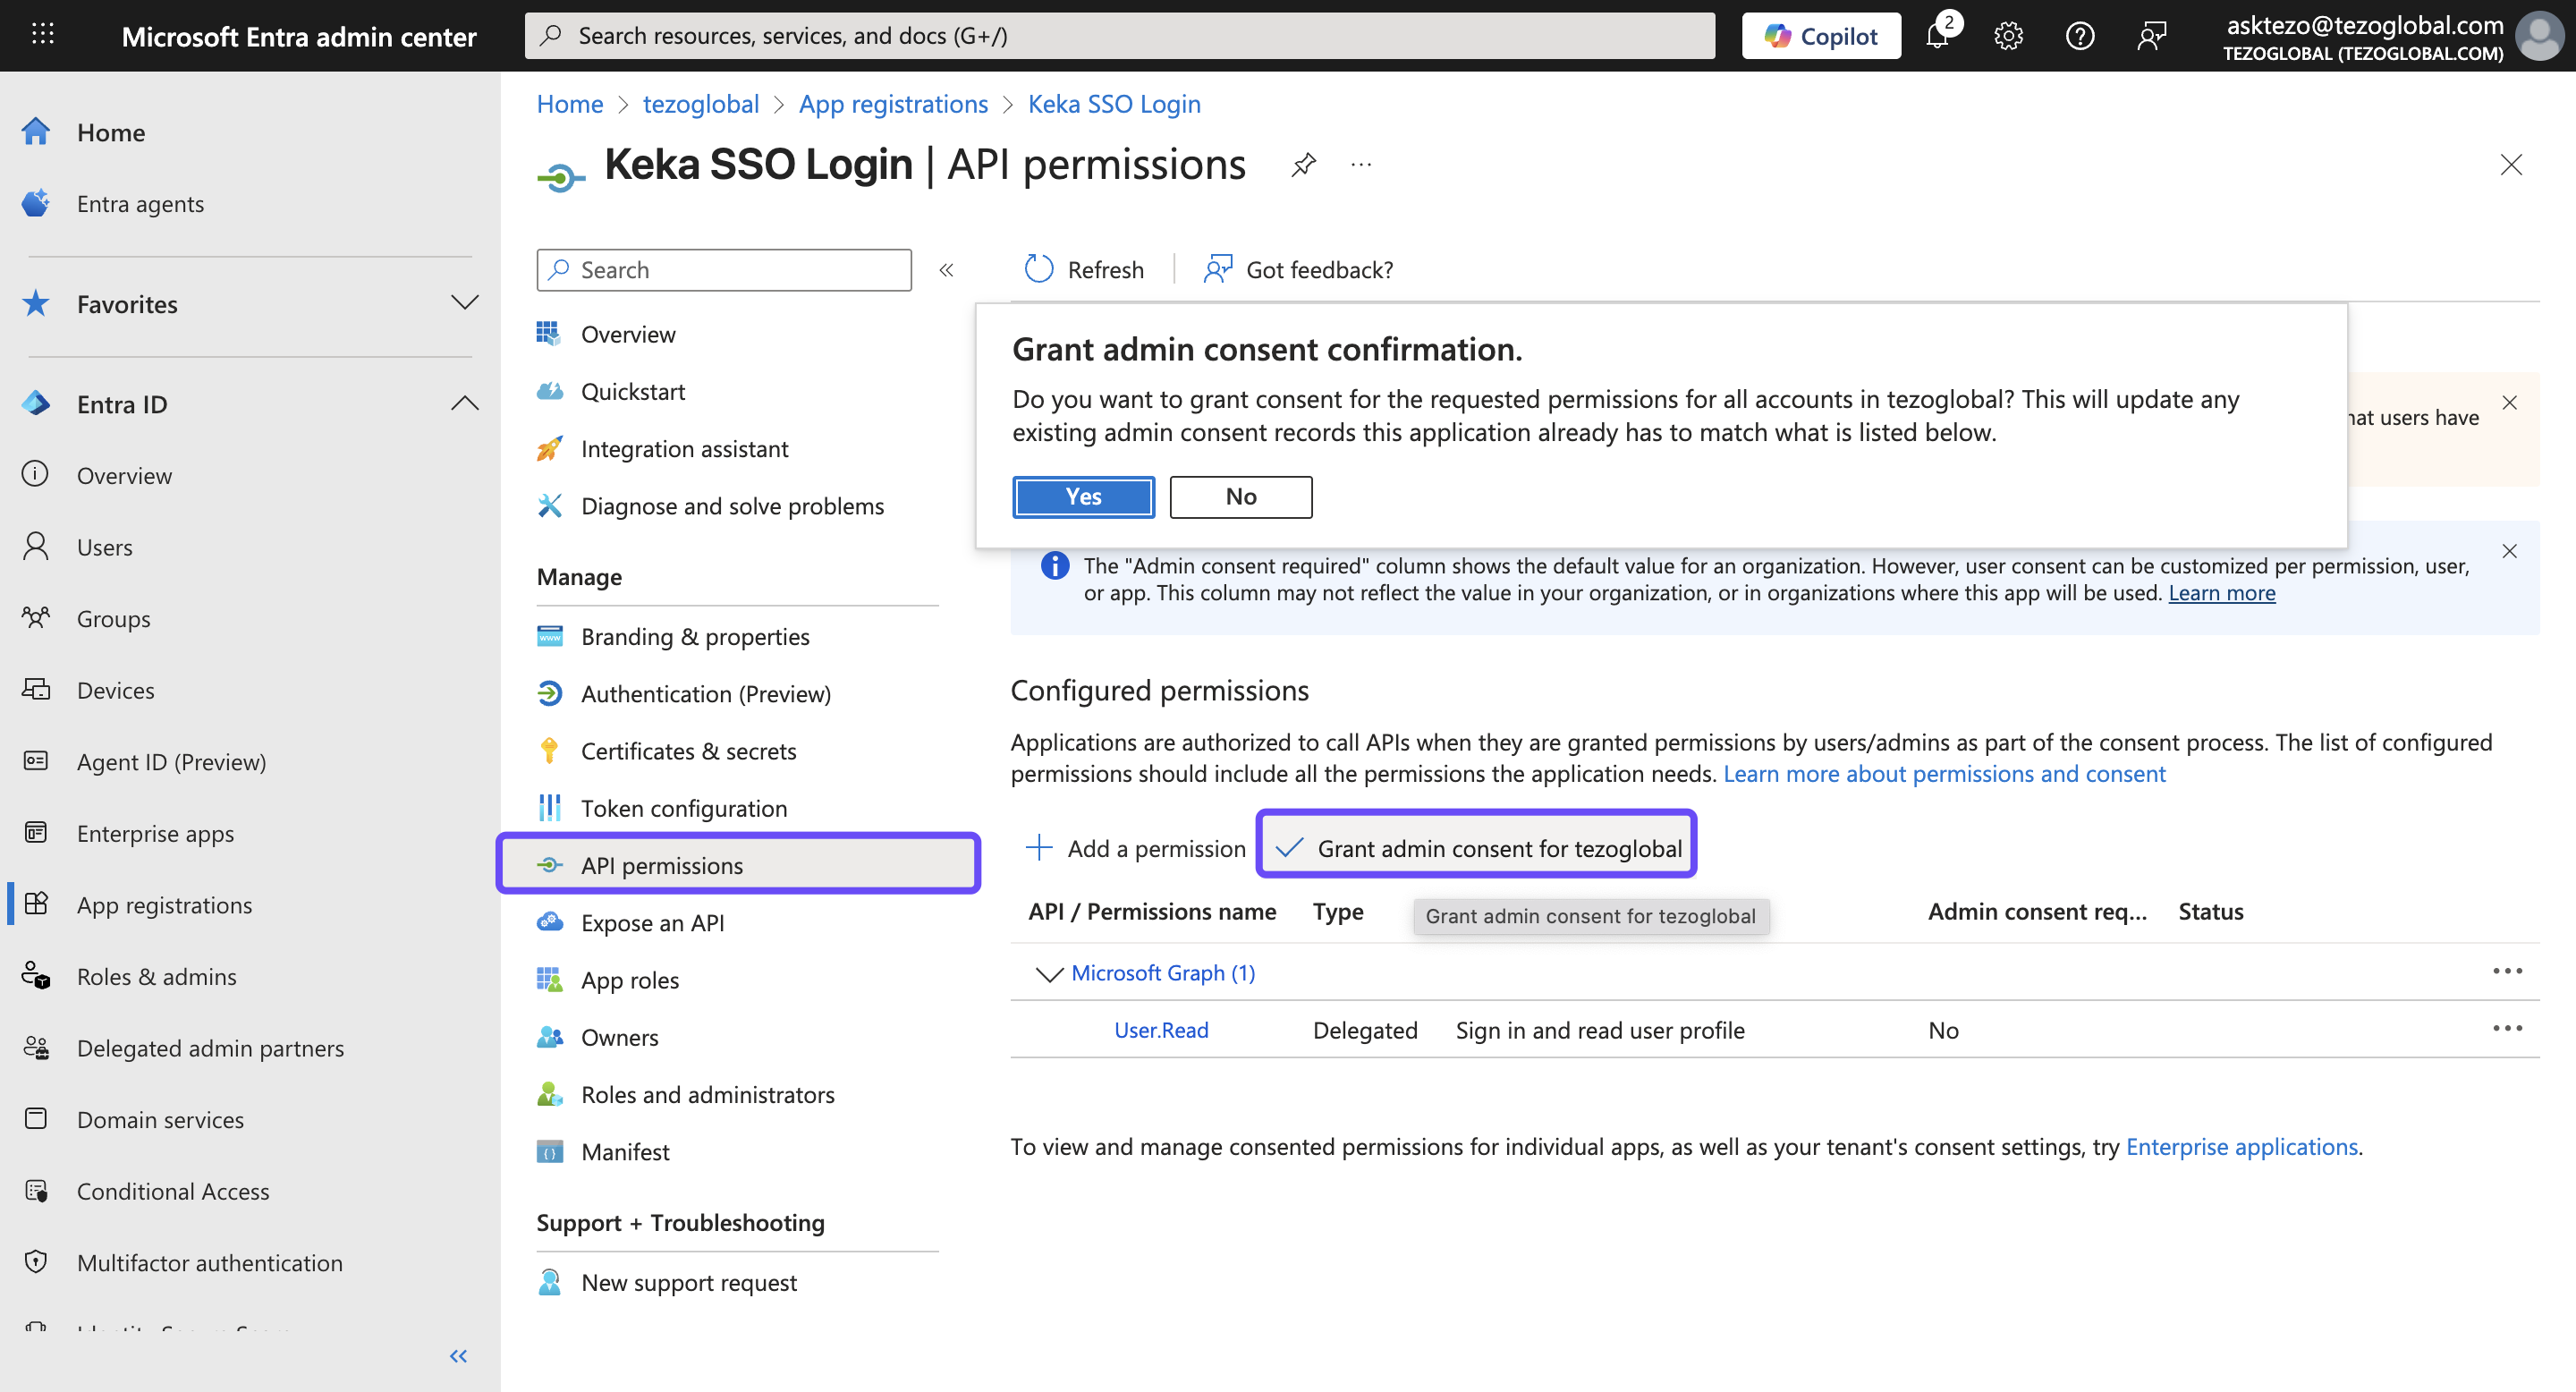Open Certificates & secrets menu item
The image size is (2576, 1392).
click(688, 751)
